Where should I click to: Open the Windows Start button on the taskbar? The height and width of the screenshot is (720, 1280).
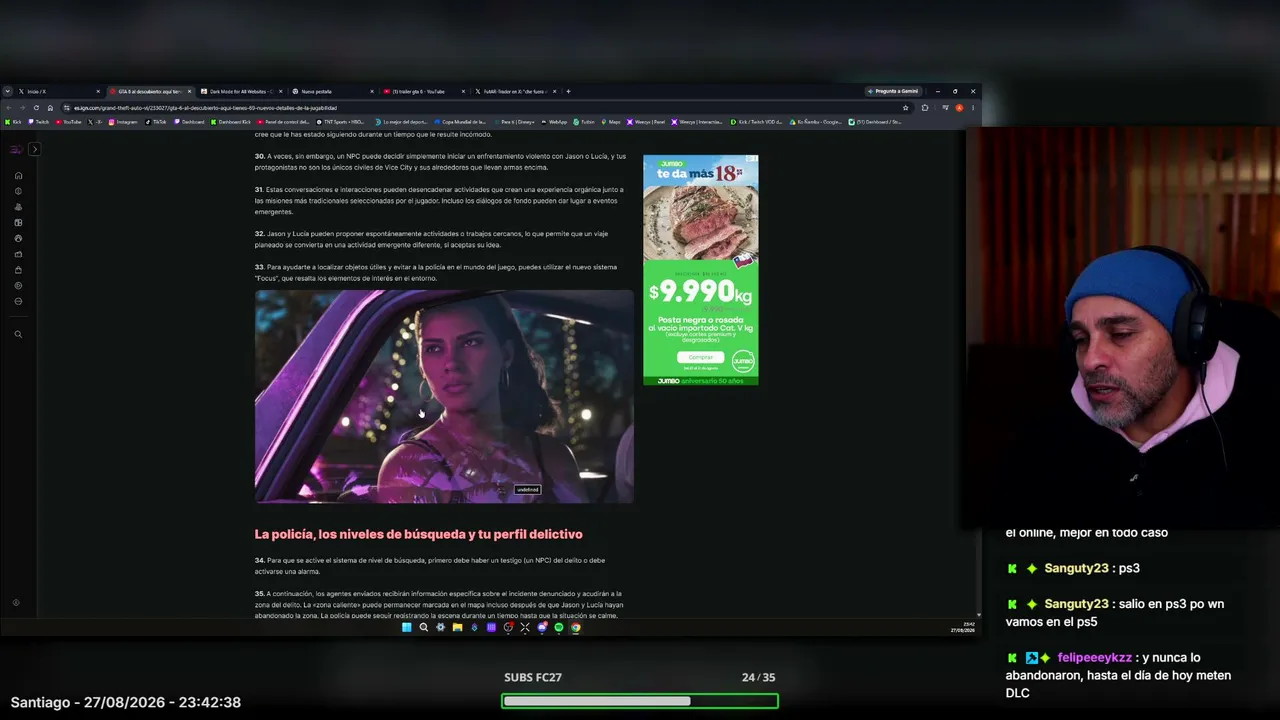pos(406,628)
